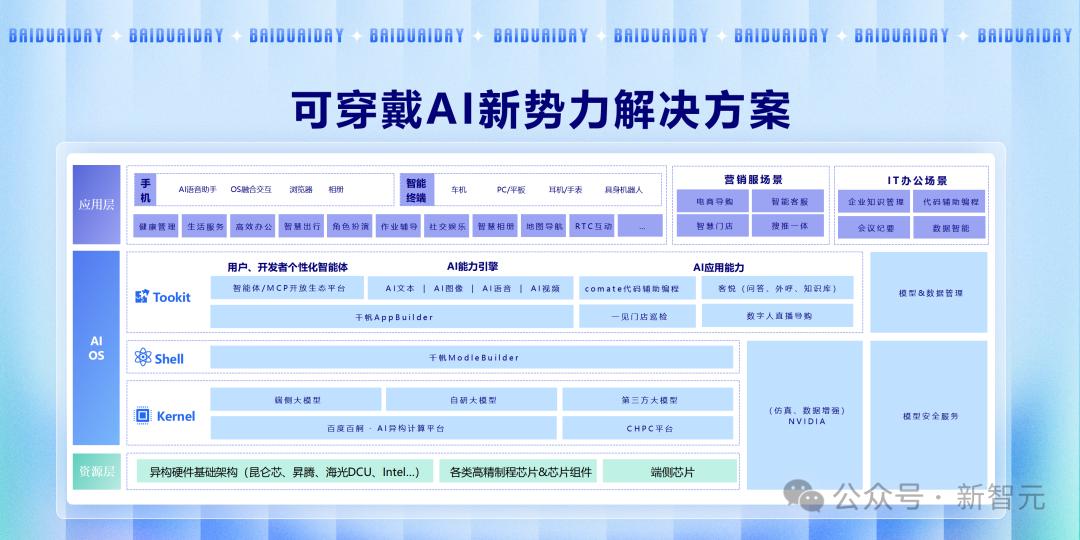This screenshot has height=540, width=1080.
Task: Click the Tookit puzzle icon
Action: point(142,297)
